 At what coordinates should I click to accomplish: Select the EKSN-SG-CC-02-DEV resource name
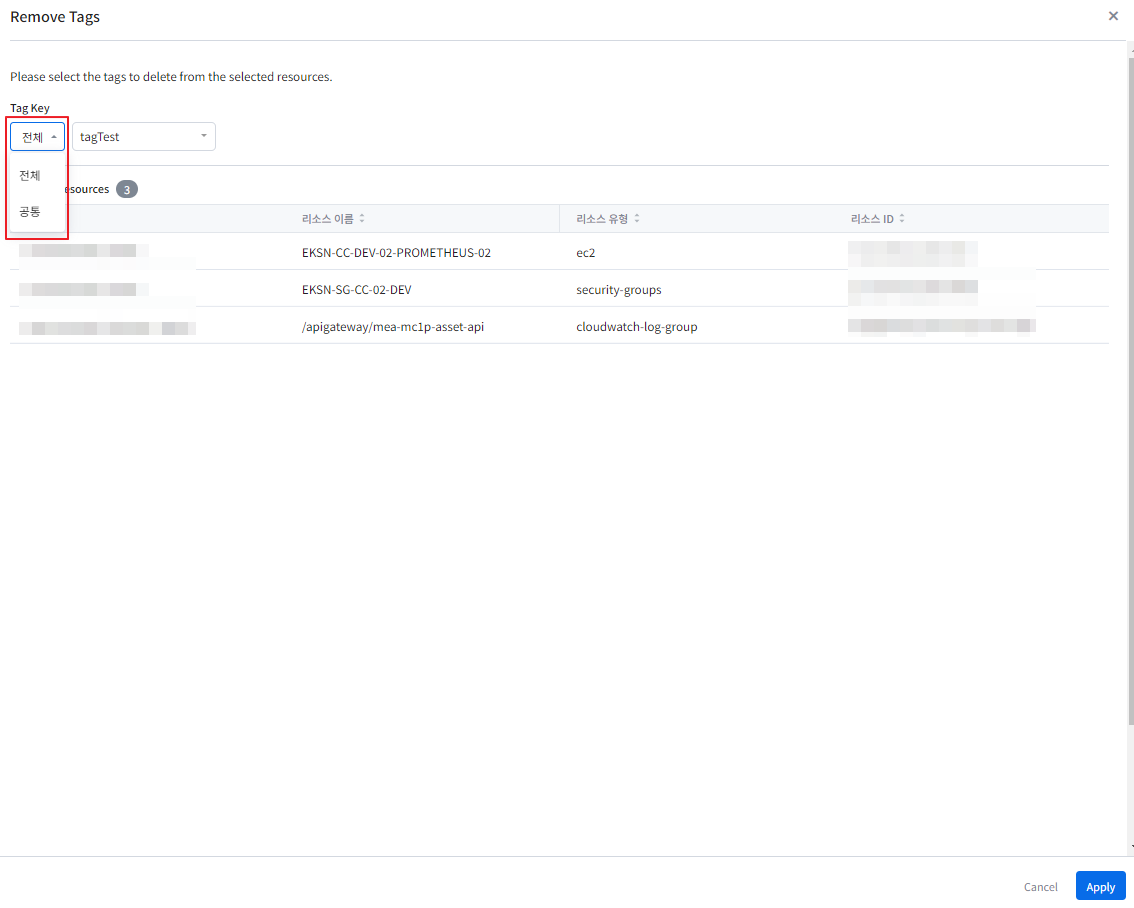point(356,290)
